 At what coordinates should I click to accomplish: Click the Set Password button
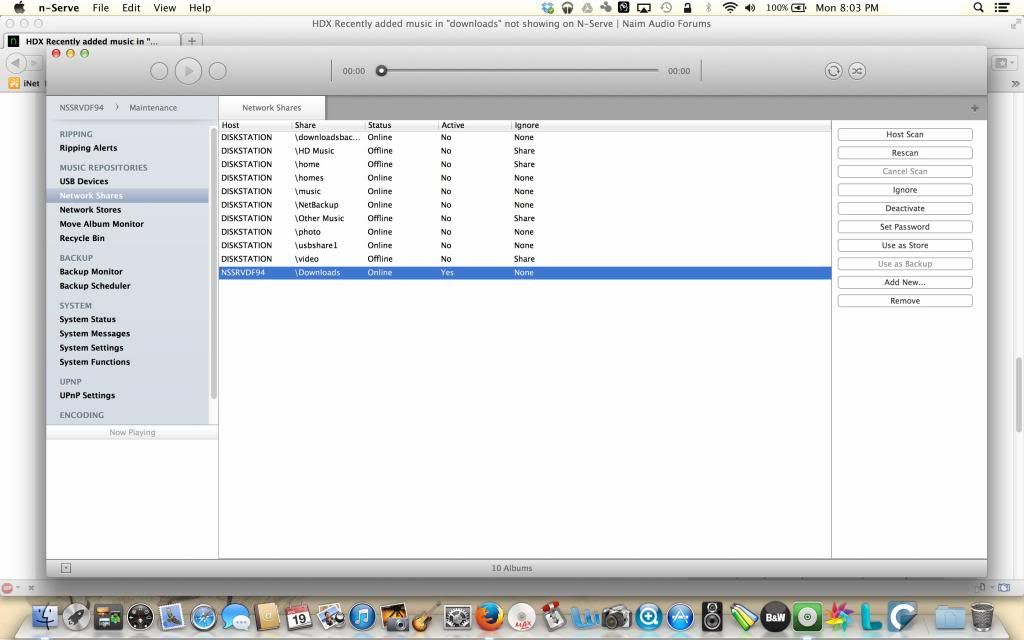coord(904,227)
